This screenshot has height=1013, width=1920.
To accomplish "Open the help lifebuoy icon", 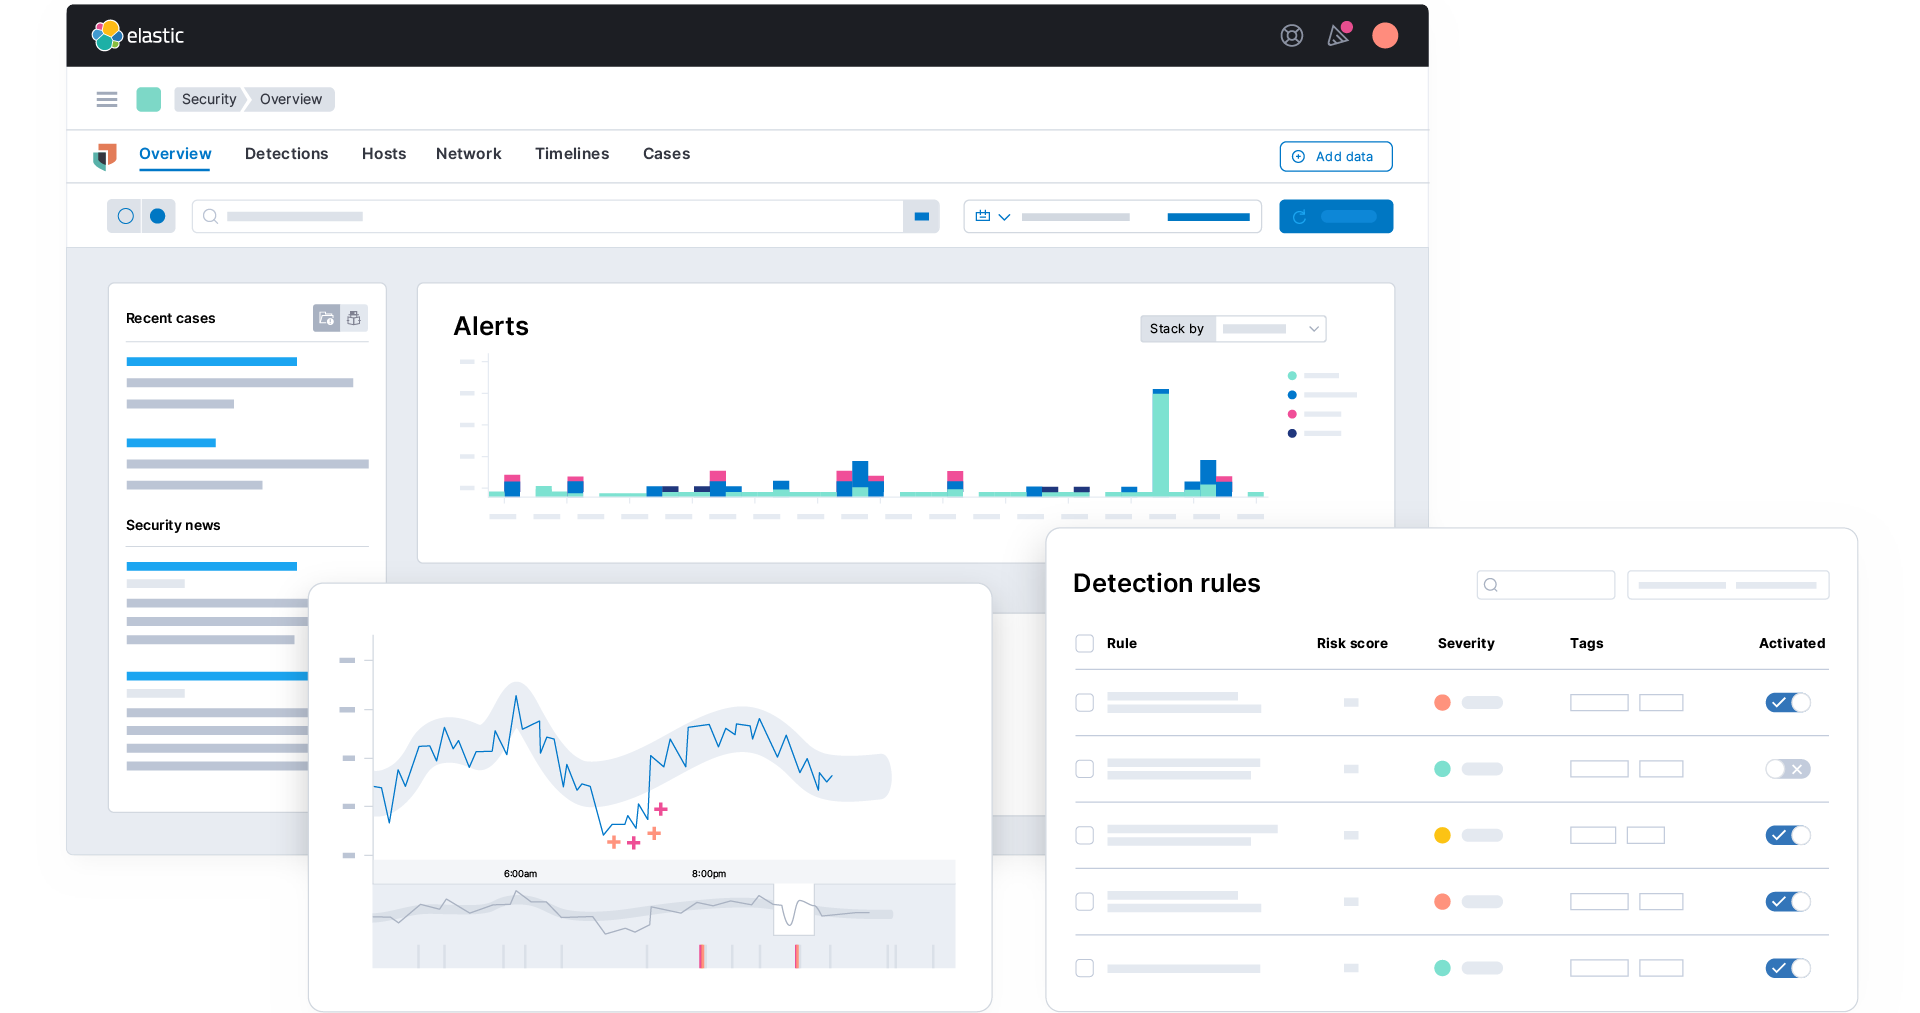I will pos(1292,36).
